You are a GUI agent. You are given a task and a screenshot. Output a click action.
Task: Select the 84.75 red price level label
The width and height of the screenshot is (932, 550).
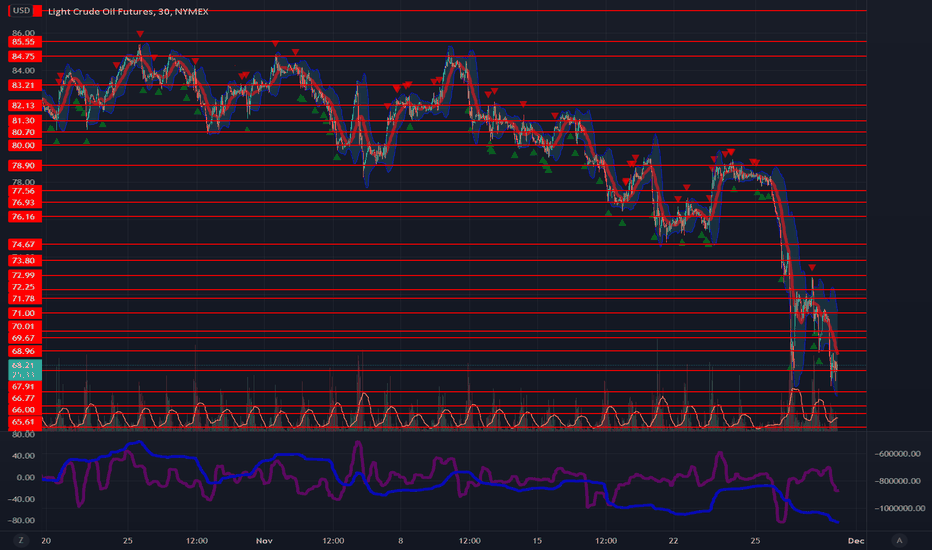24,56
